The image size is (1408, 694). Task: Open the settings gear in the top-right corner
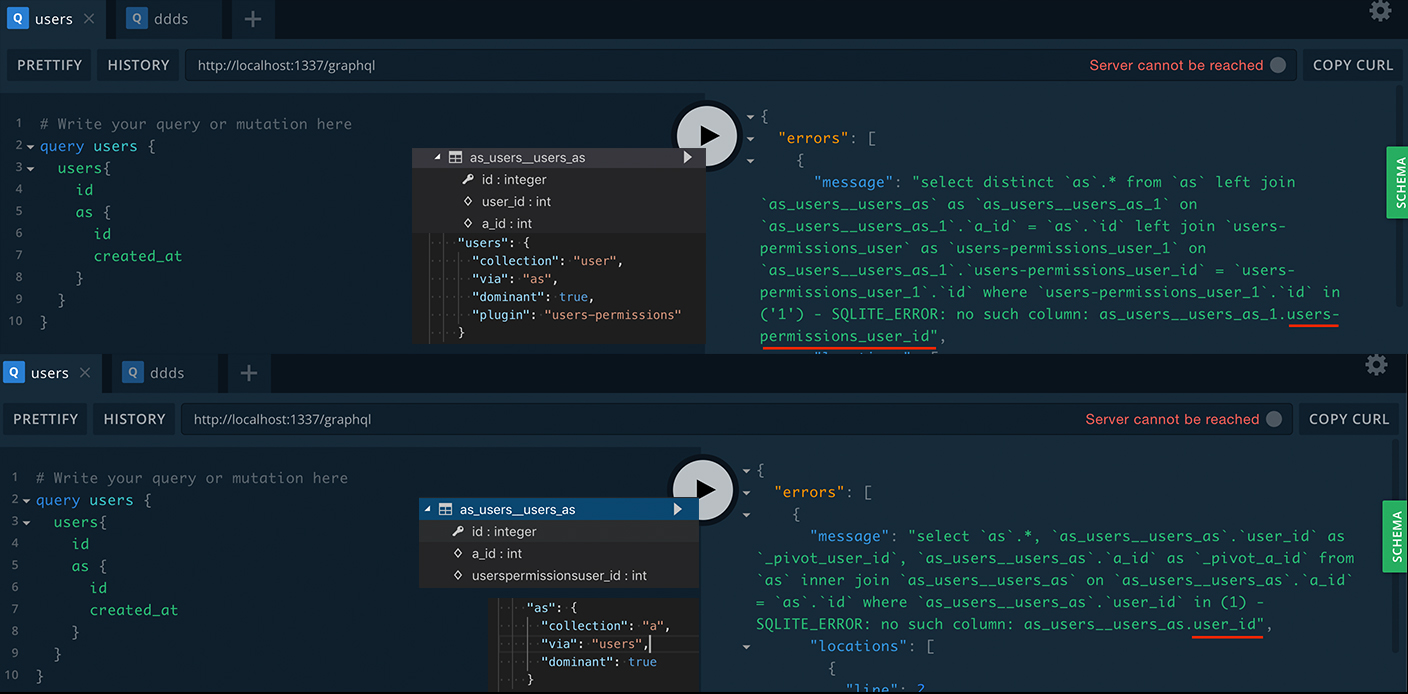[1381, 11]
